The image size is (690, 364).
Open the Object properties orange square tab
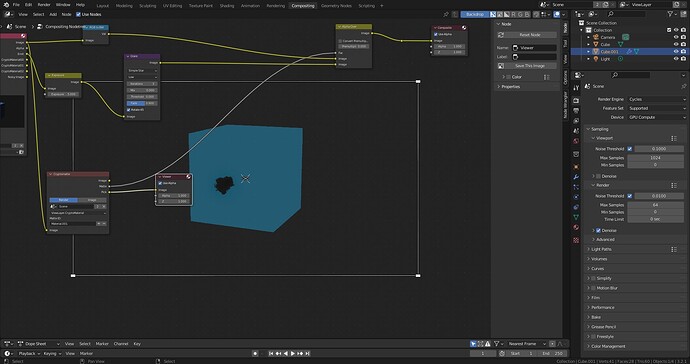[x=576, y=167]
